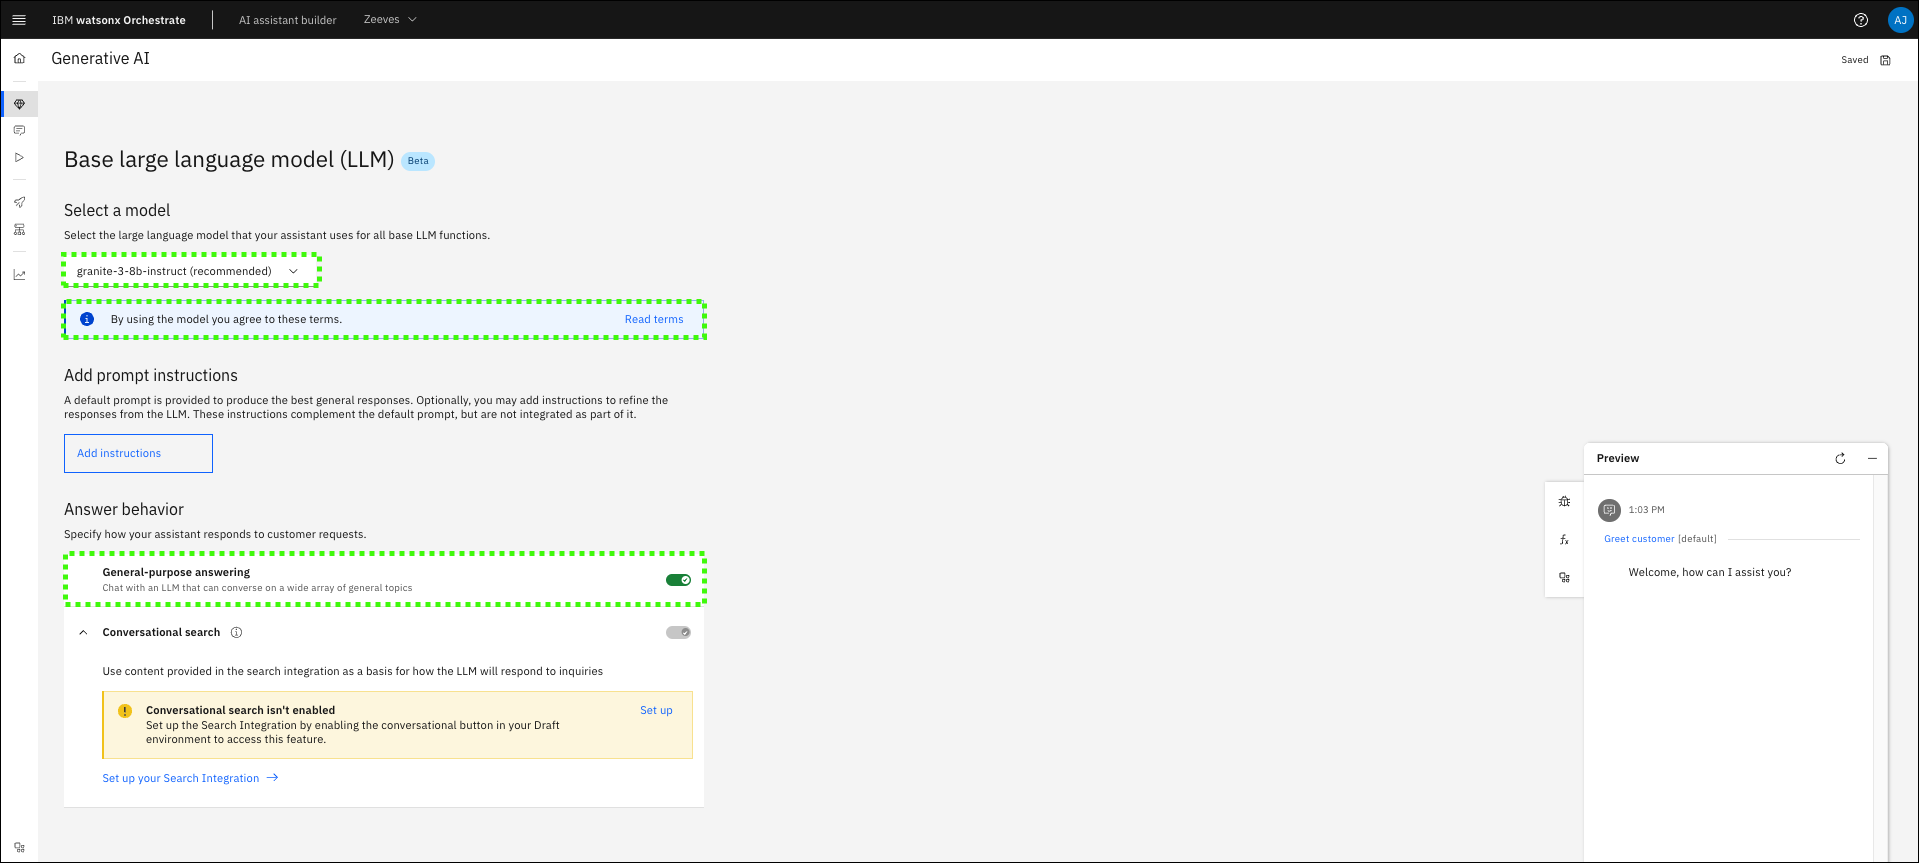Open the Read terms link

(654, 320)
